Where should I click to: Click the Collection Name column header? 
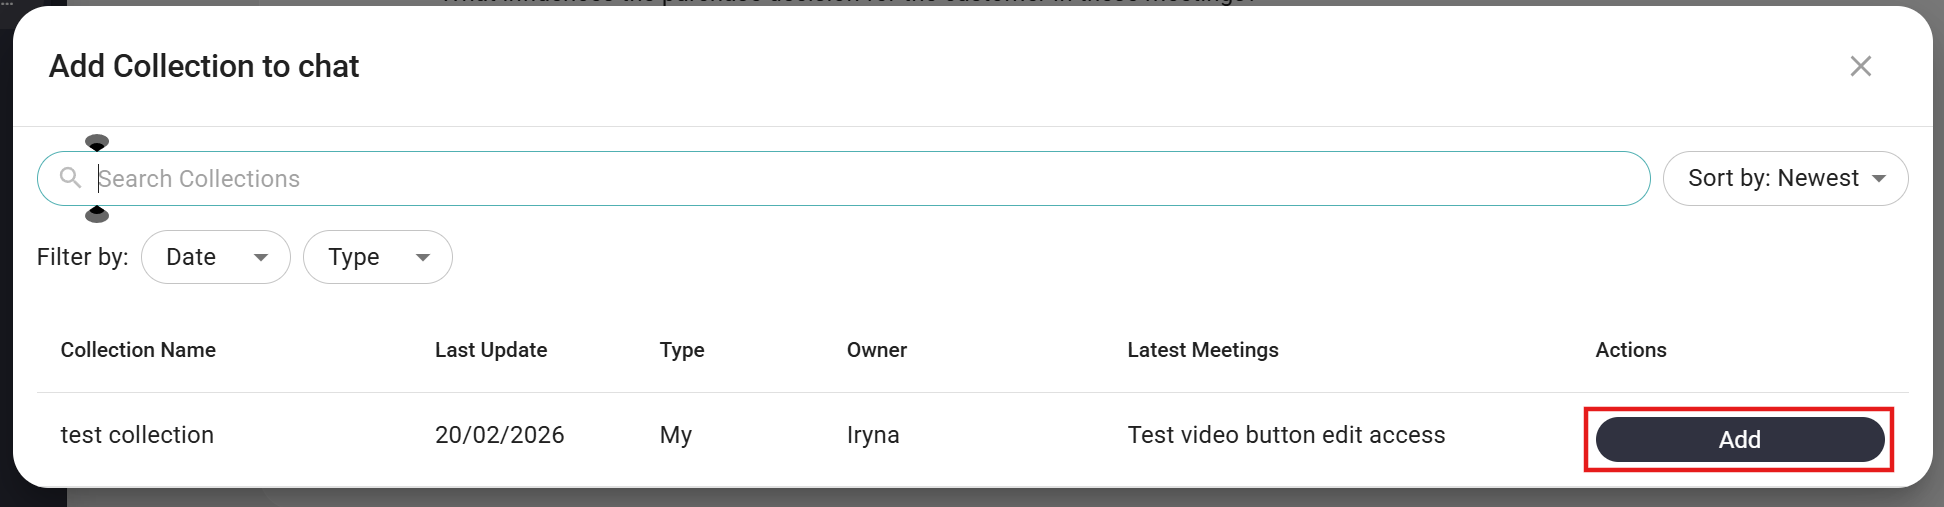point(138,350)
